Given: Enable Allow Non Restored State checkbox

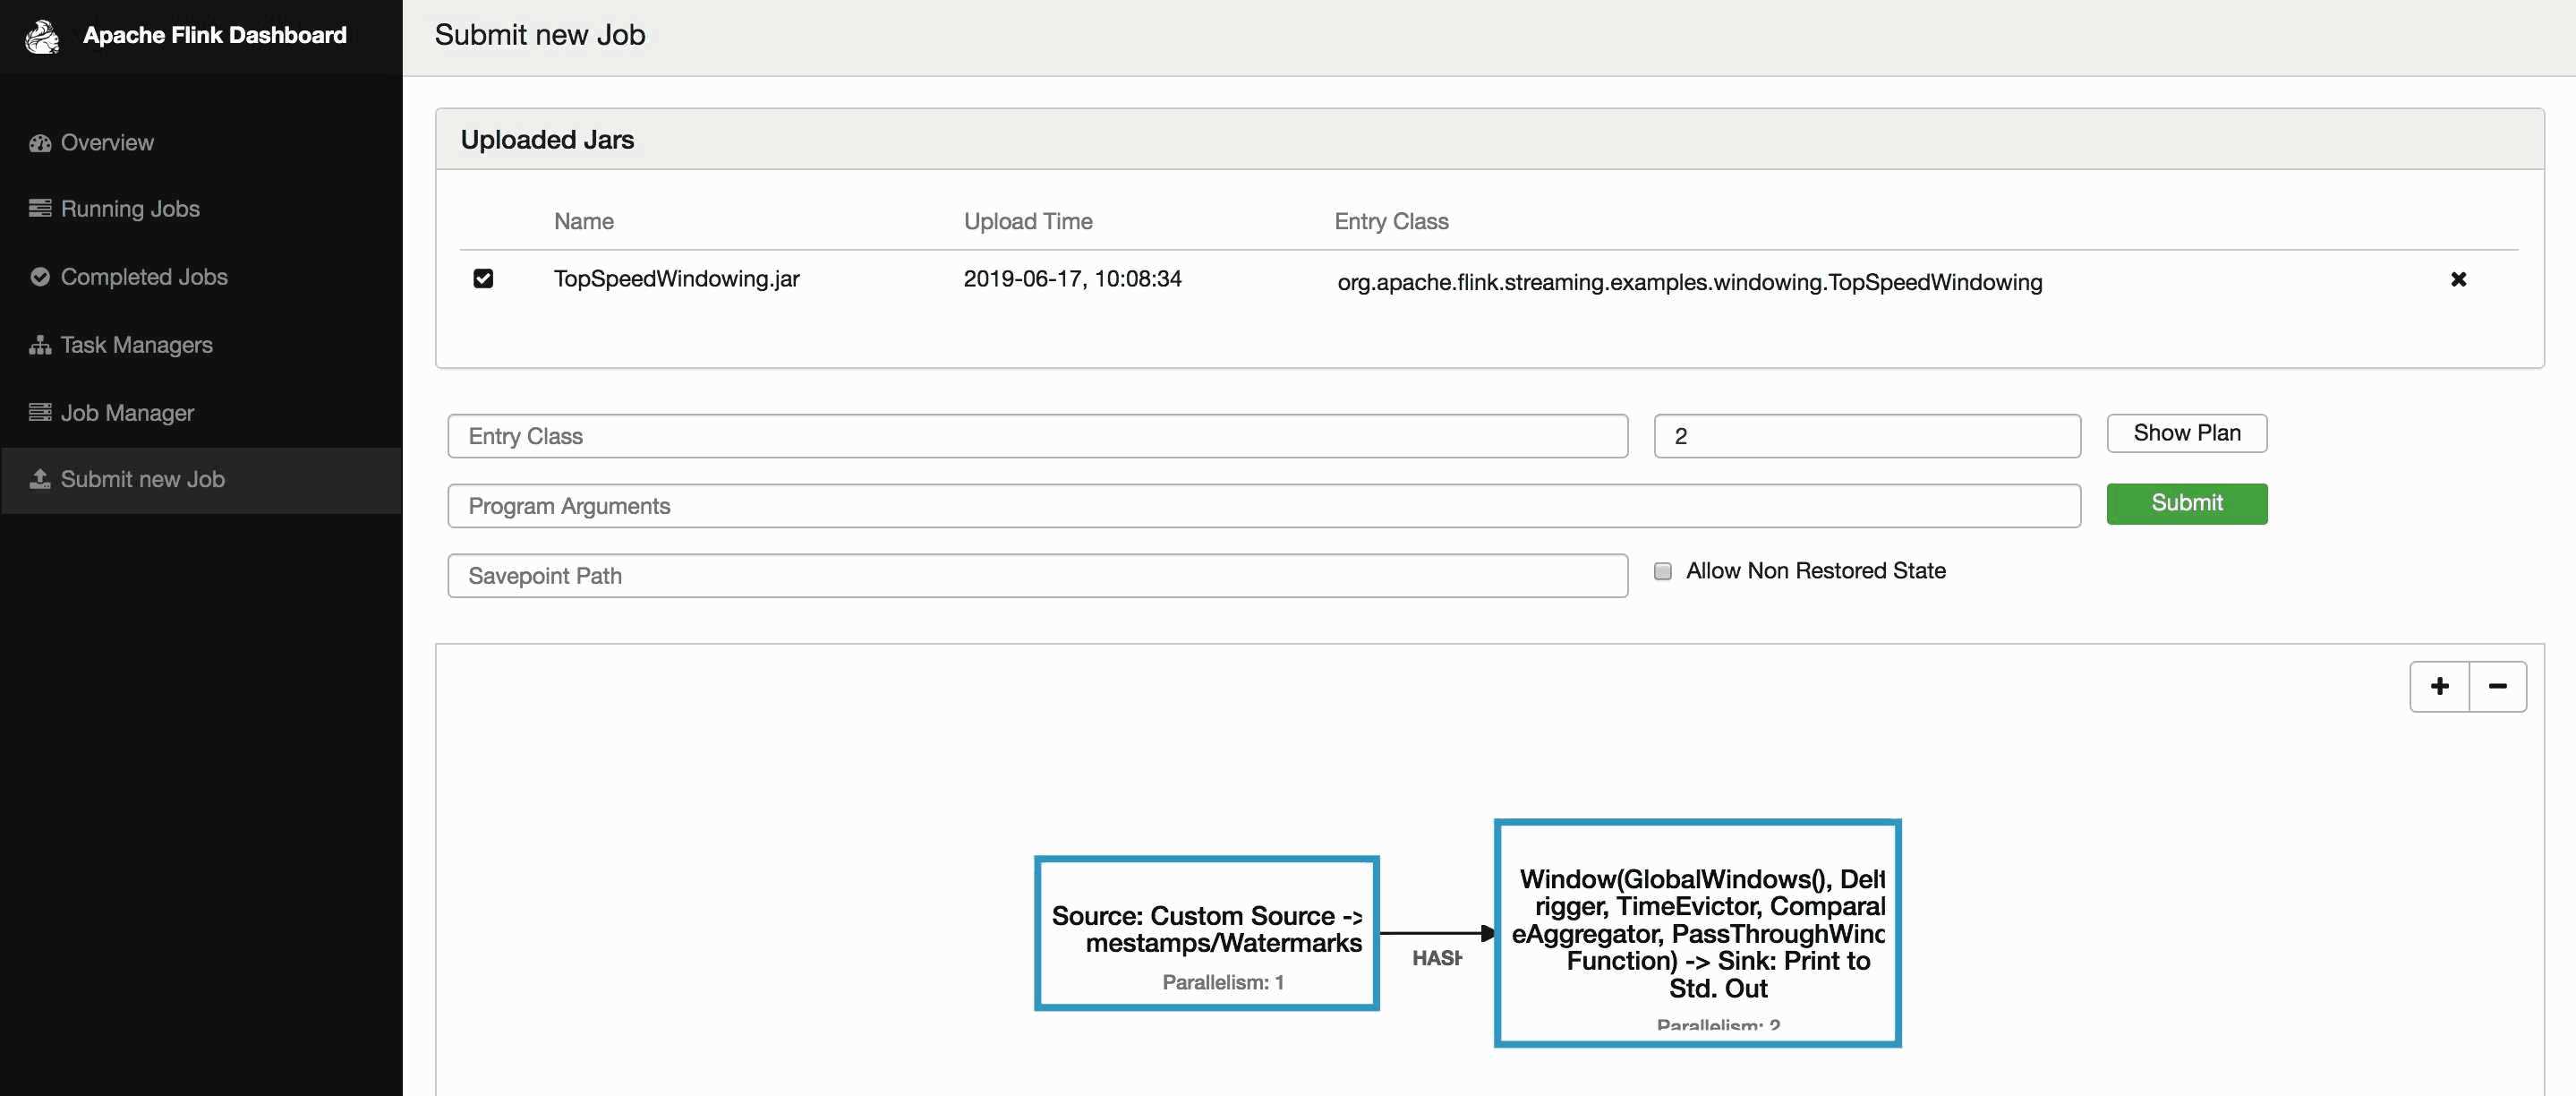Looking at the screenshot, I should (x=1663, y=571).
